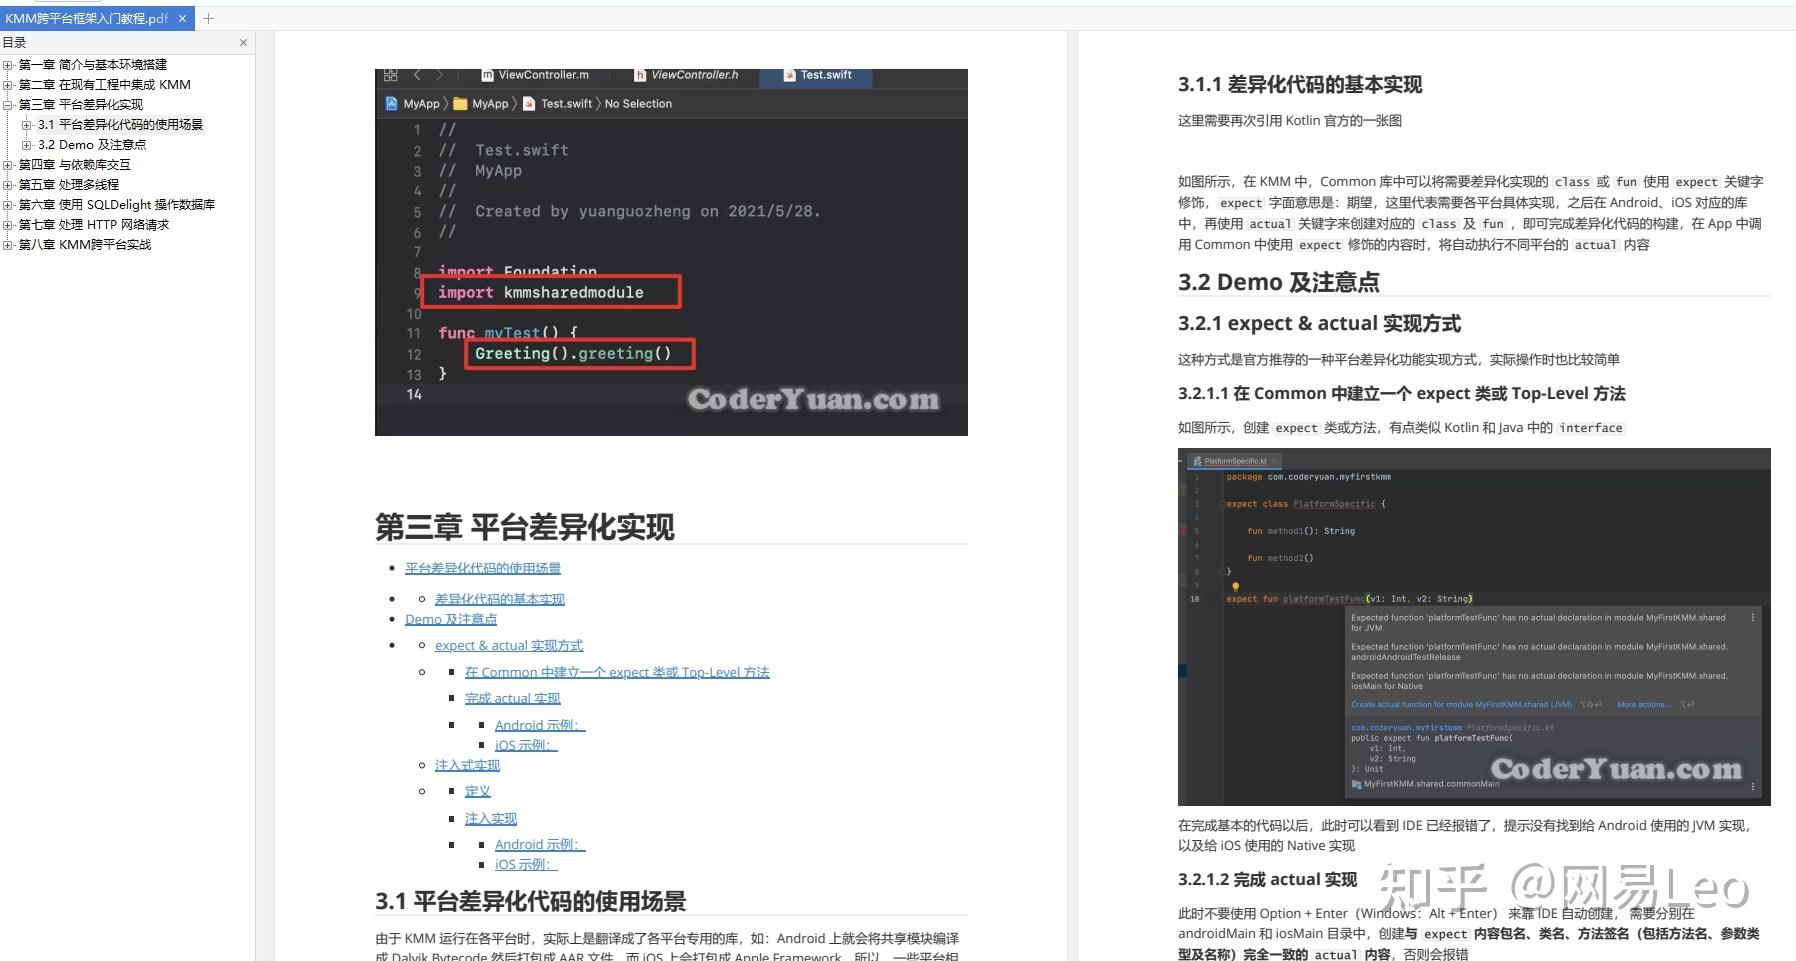This screenshot has width=1796, height=961.
Task: Expand 第一章 简介与基本环境搭建 in the contents tree
Action: click(x=8, y=64)
